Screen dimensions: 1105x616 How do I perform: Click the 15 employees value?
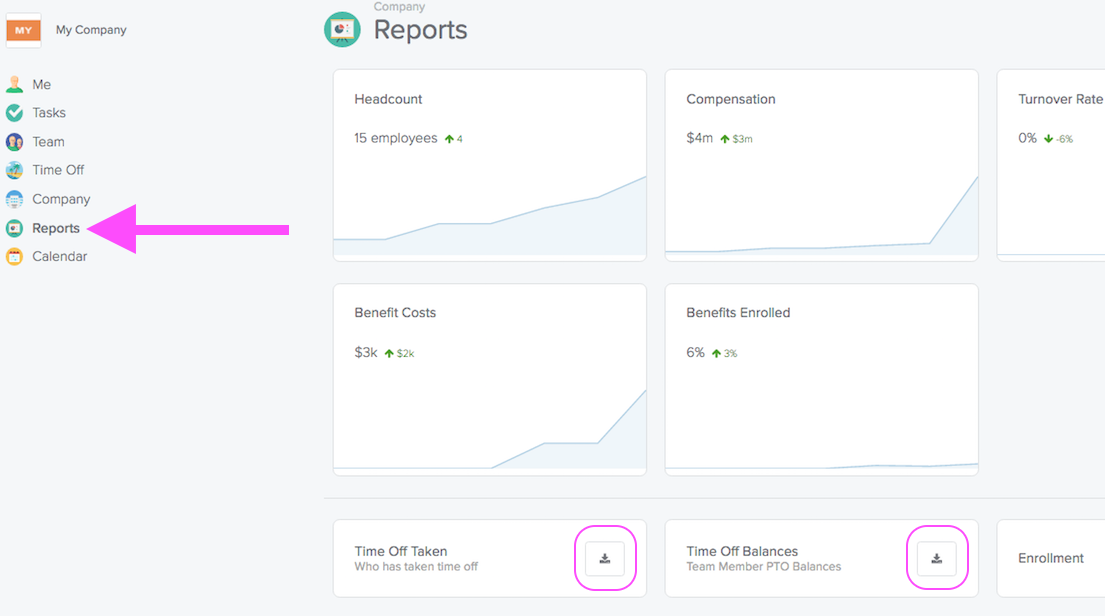pos(395,138)
